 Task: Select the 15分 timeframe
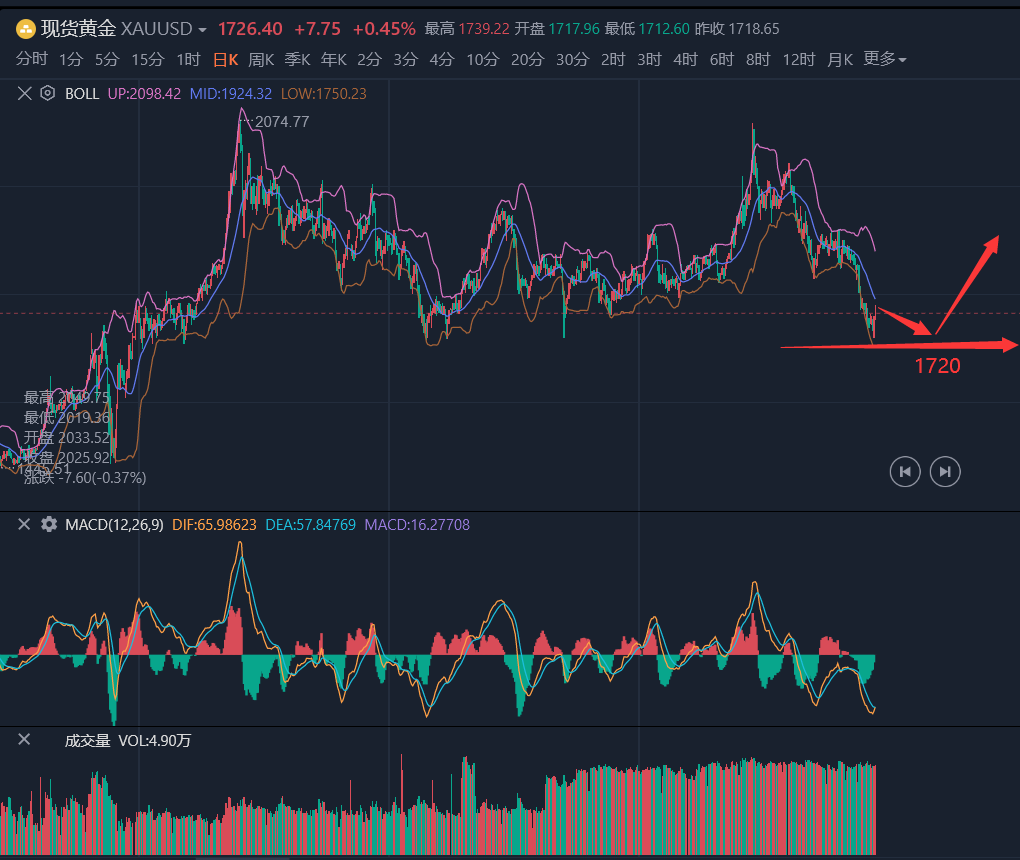click(x=148, y=60)
